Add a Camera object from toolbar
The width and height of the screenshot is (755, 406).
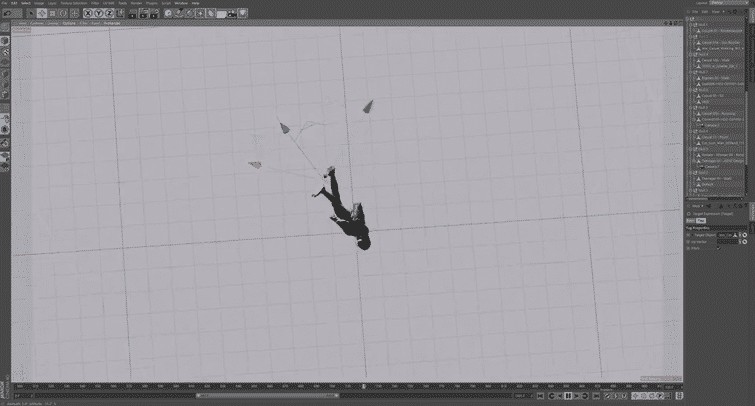[232, 13]
